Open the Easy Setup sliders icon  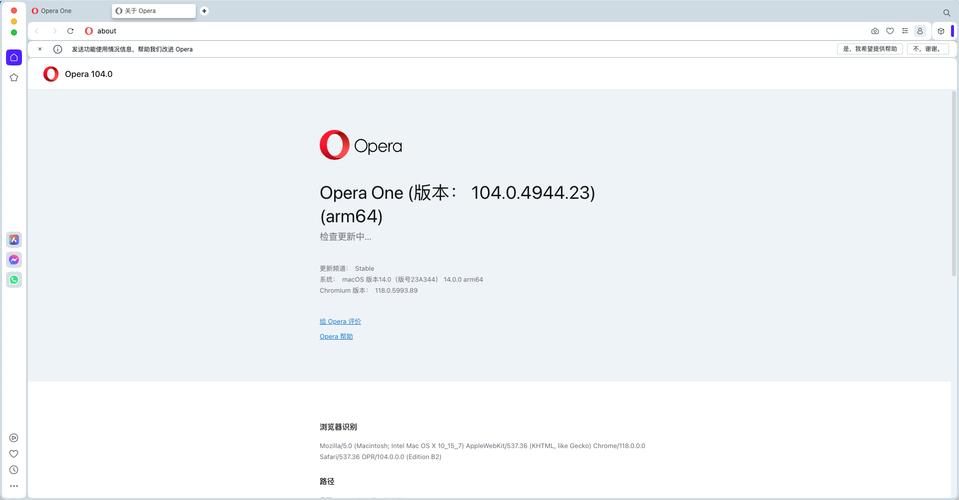pos(905,31)
